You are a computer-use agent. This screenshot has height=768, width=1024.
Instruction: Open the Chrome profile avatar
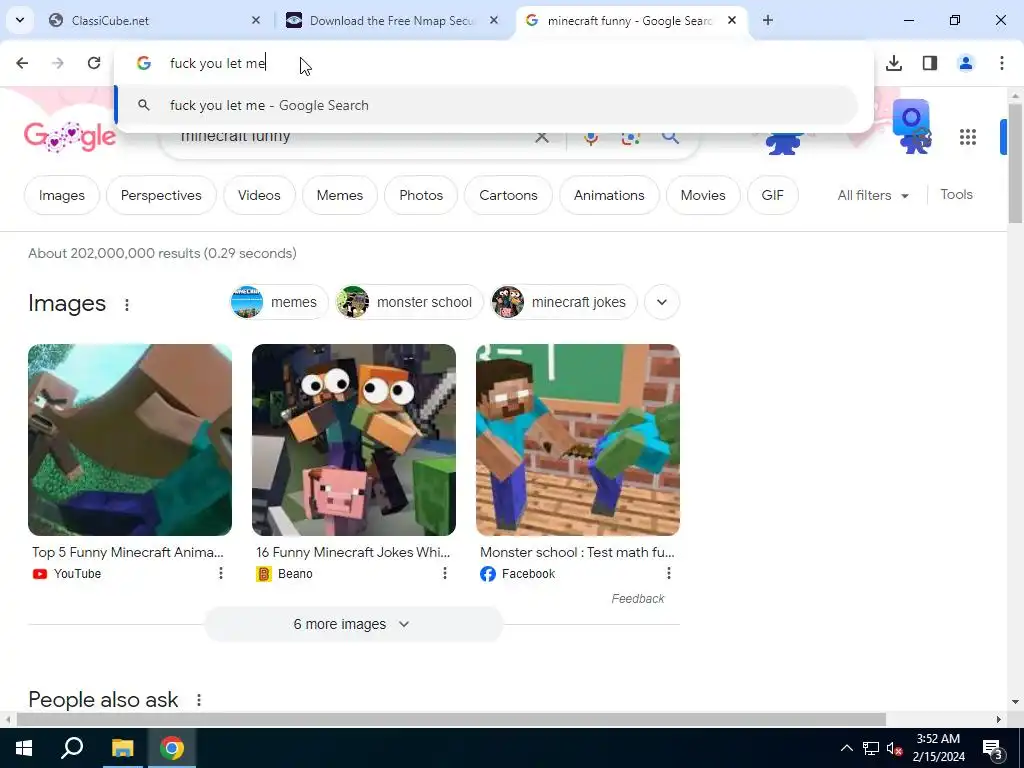coord(966,63)
